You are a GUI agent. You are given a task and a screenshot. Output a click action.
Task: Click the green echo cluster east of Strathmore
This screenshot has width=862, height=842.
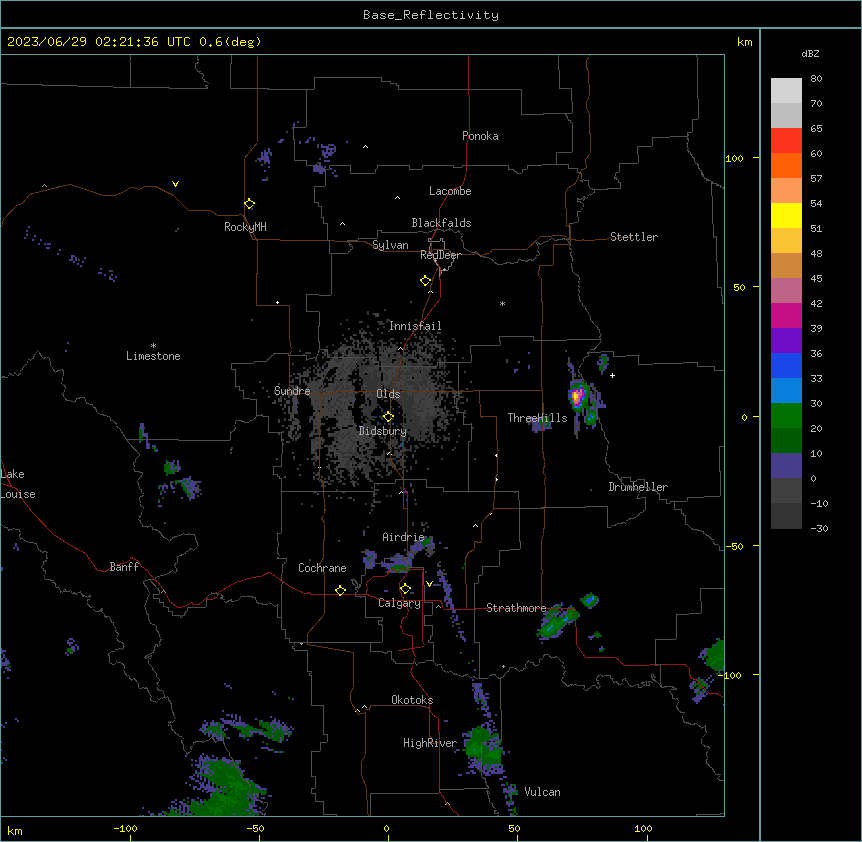coord(558,622)
